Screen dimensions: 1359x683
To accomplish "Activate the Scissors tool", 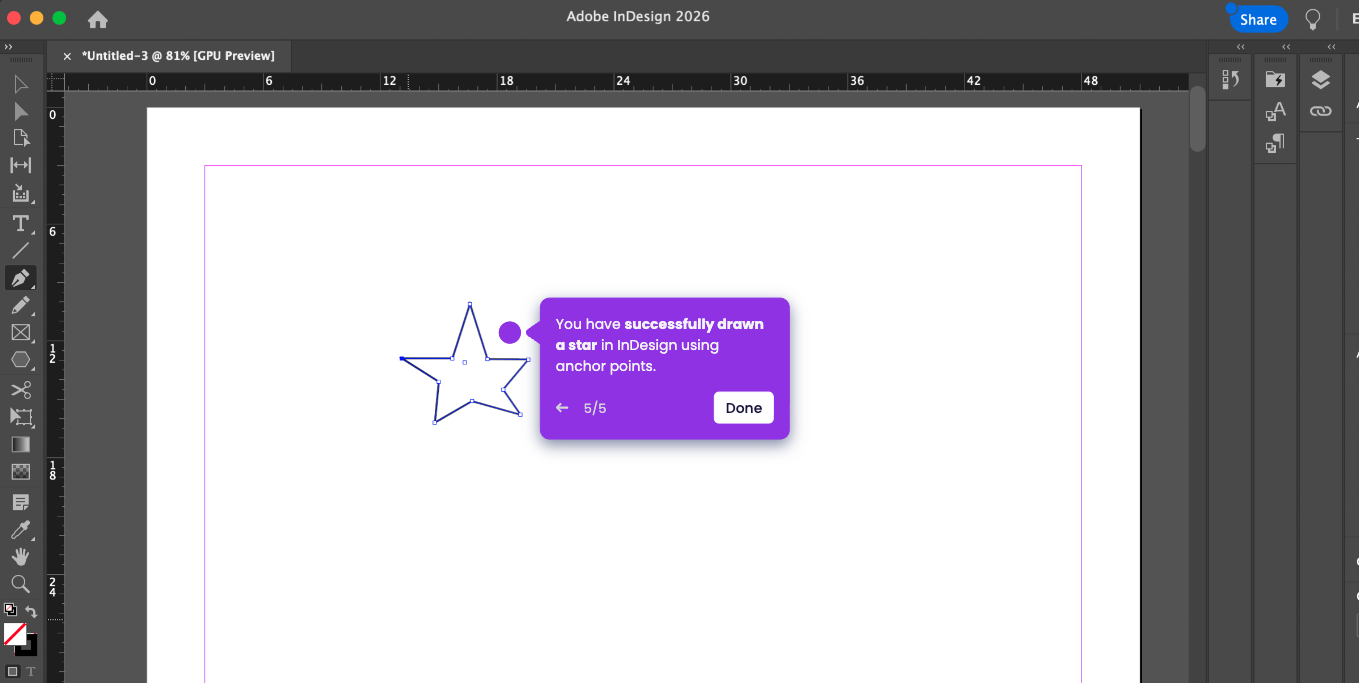I will [x=20, y=389].
